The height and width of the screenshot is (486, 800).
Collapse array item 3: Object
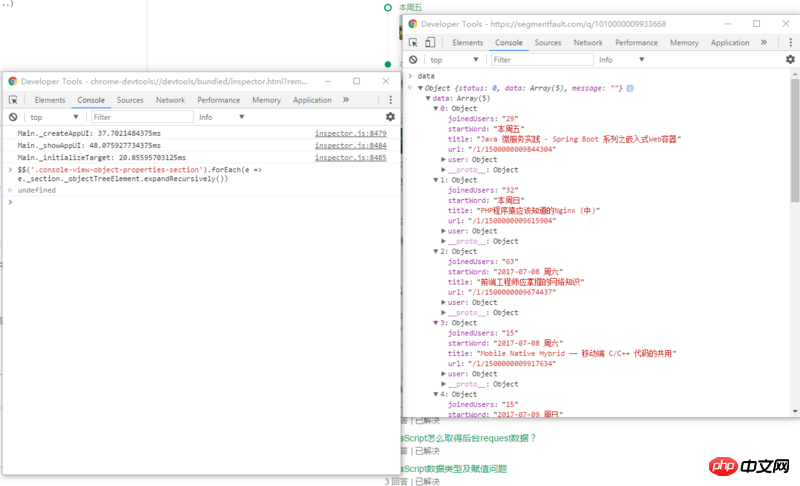tap(436, 323)
